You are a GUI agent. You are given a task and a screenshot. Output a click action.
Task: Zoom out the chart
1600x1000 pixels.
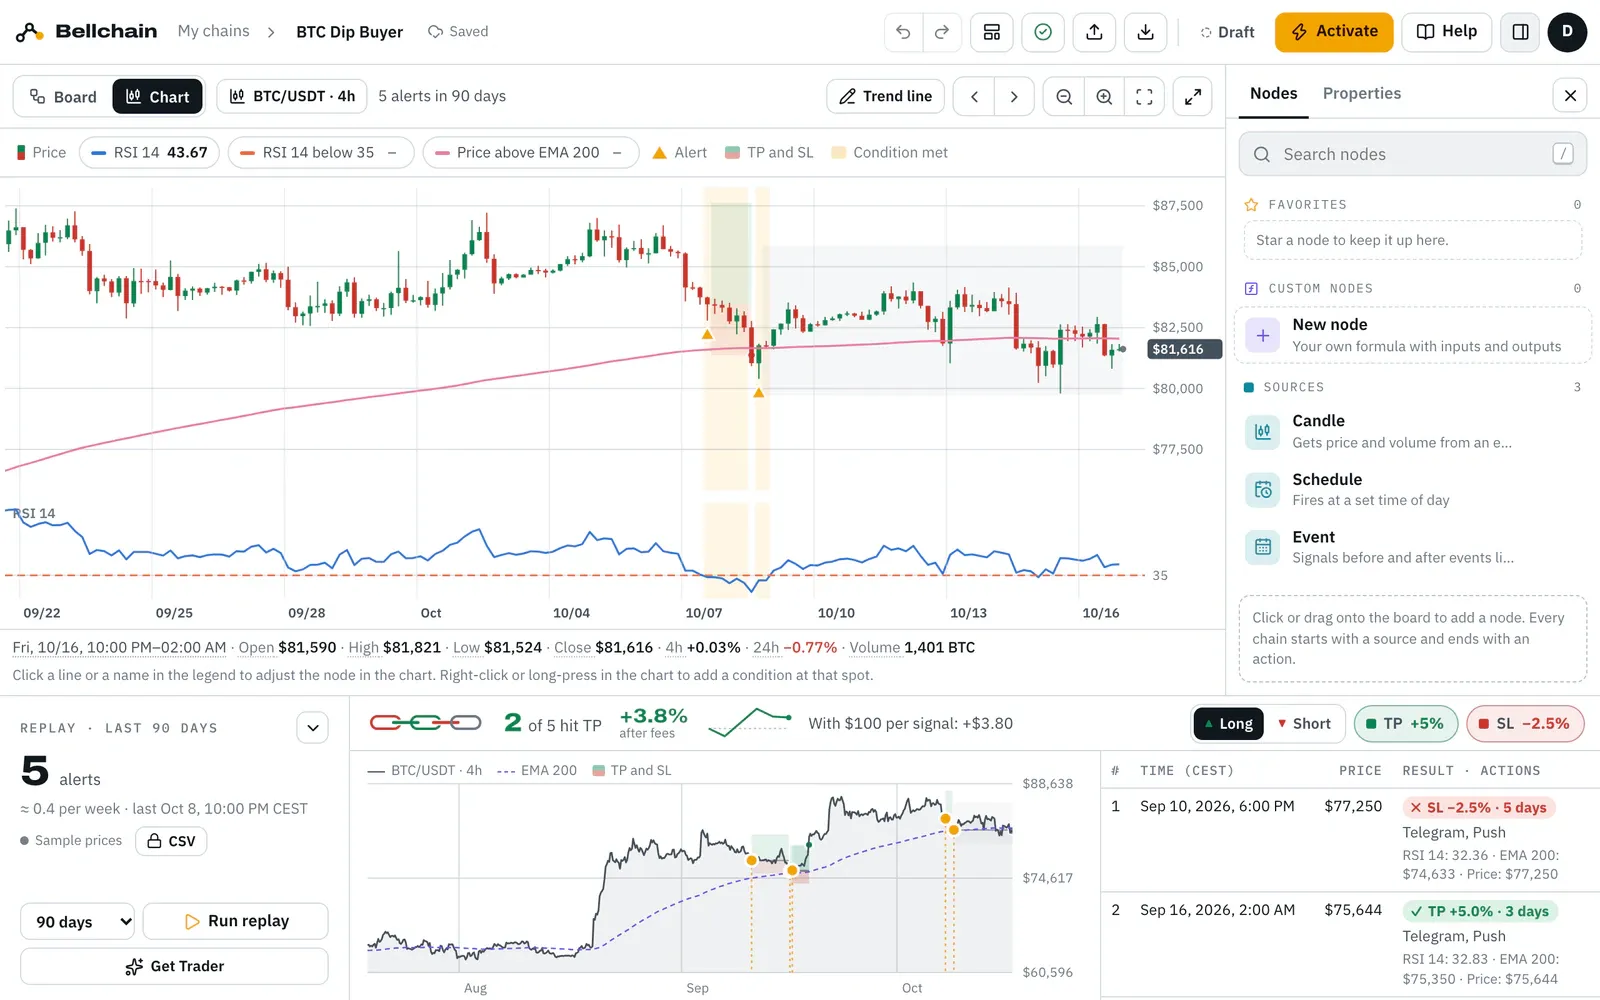click(x=1064, y=96)
